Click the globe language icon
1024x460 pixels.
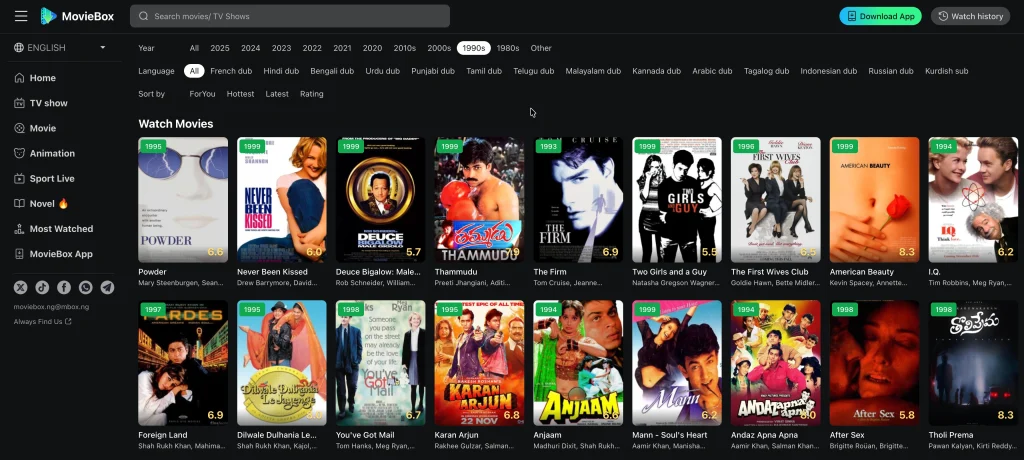click(19, 48)
